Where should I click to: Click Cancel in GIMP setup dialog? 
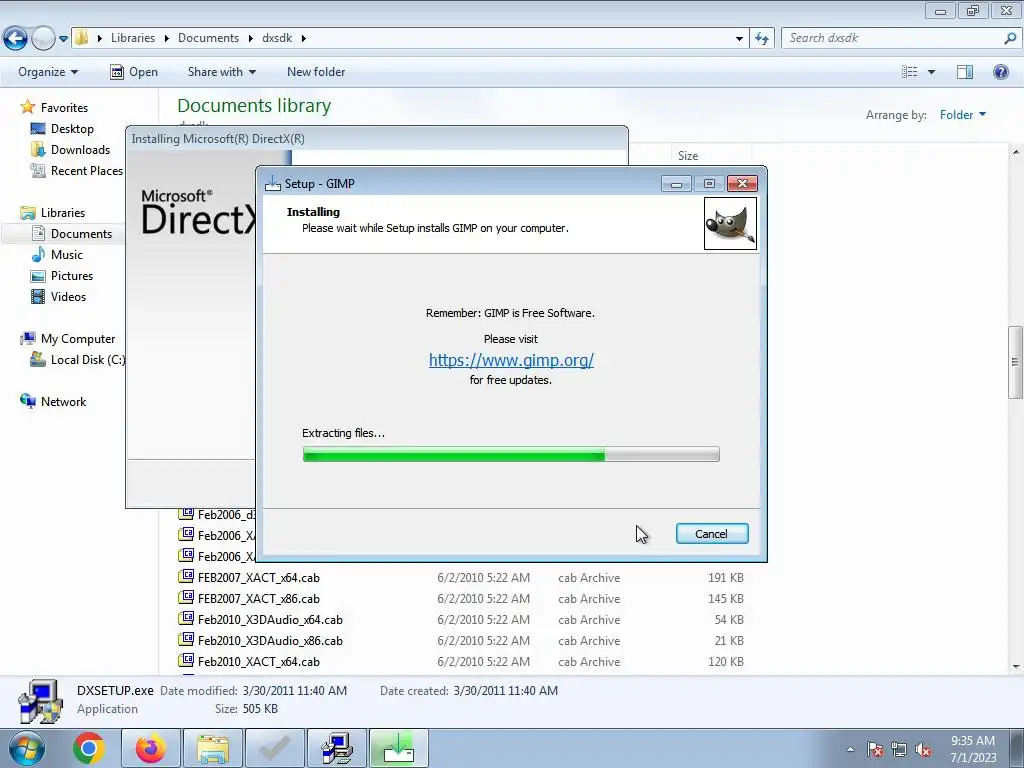(712, 534)
